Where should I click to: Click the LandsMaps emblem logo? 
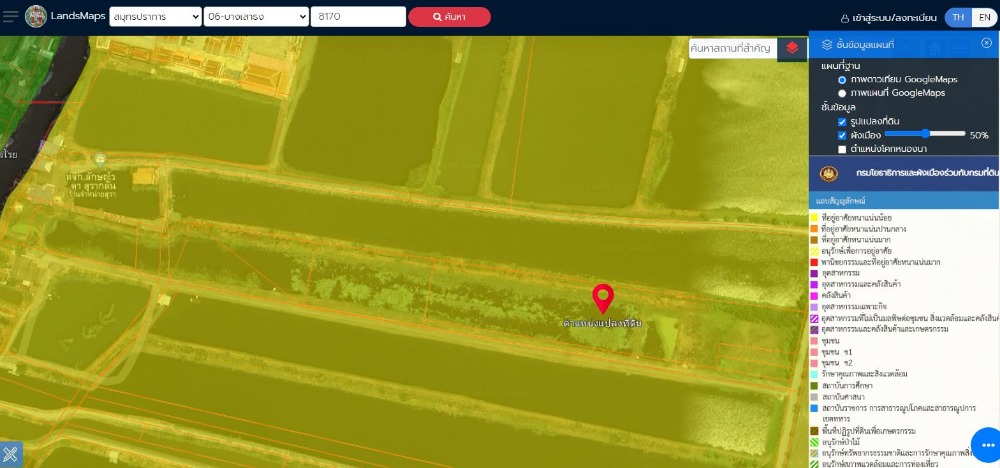(36, 17)
